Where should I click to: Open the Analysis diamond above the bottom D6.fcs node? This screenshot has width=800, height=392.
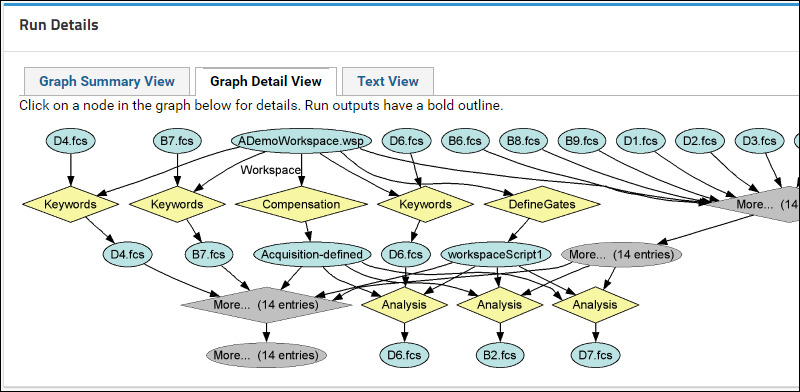404,305
